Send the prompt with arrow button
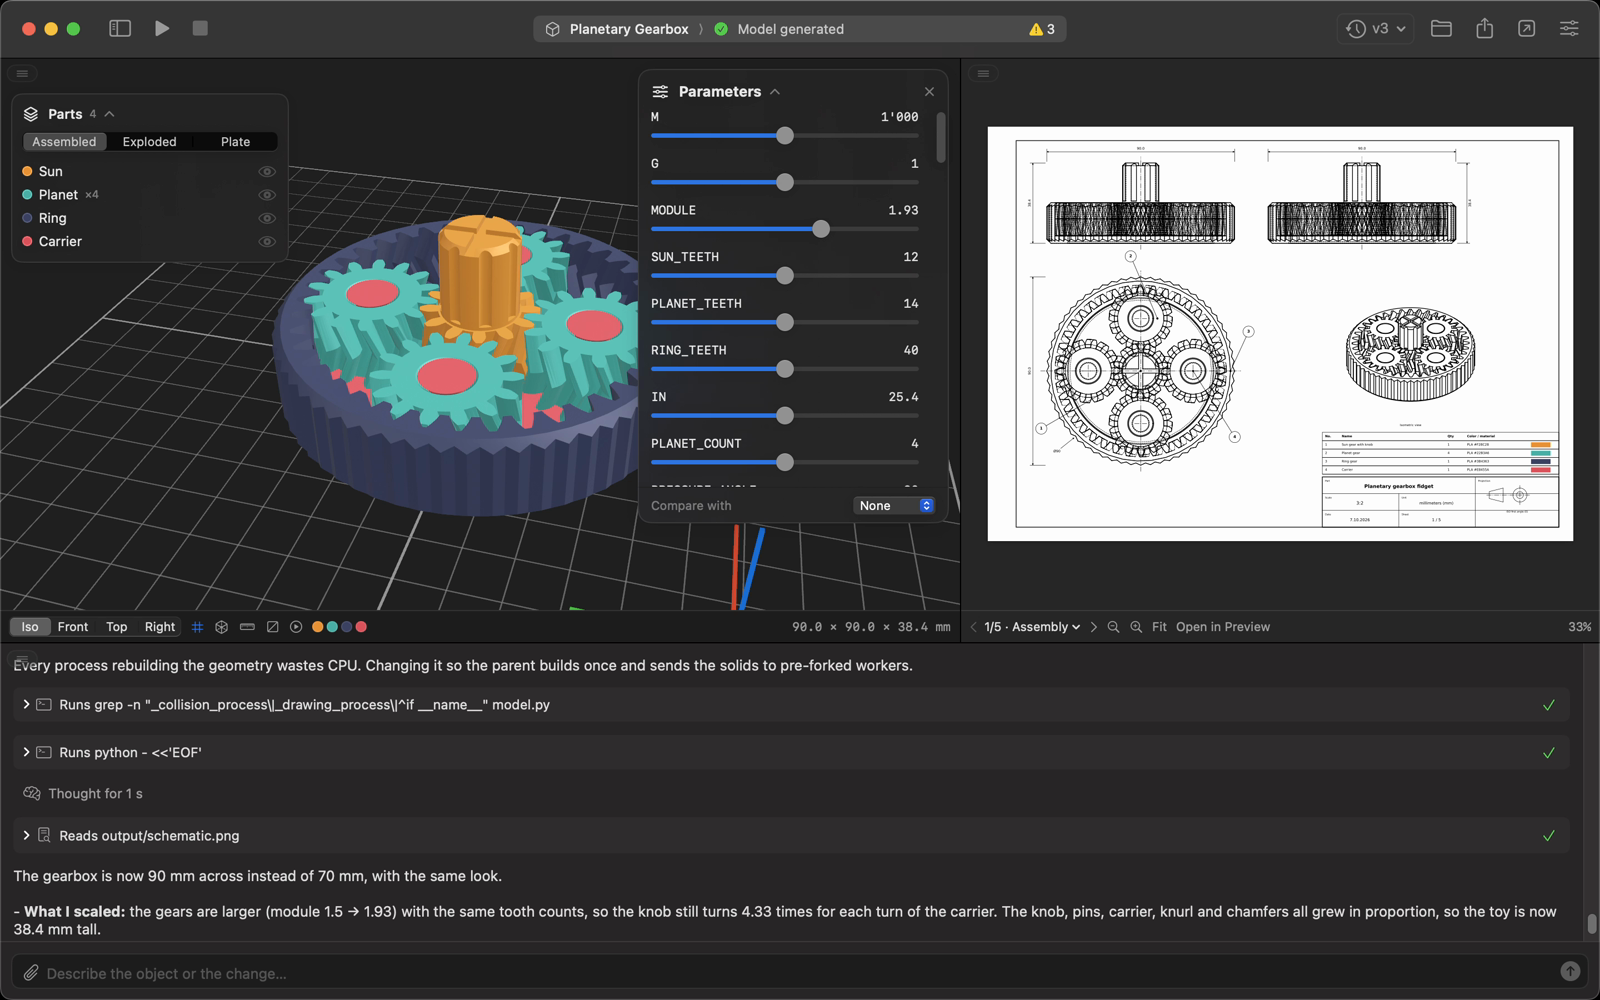 [1570, 971]
